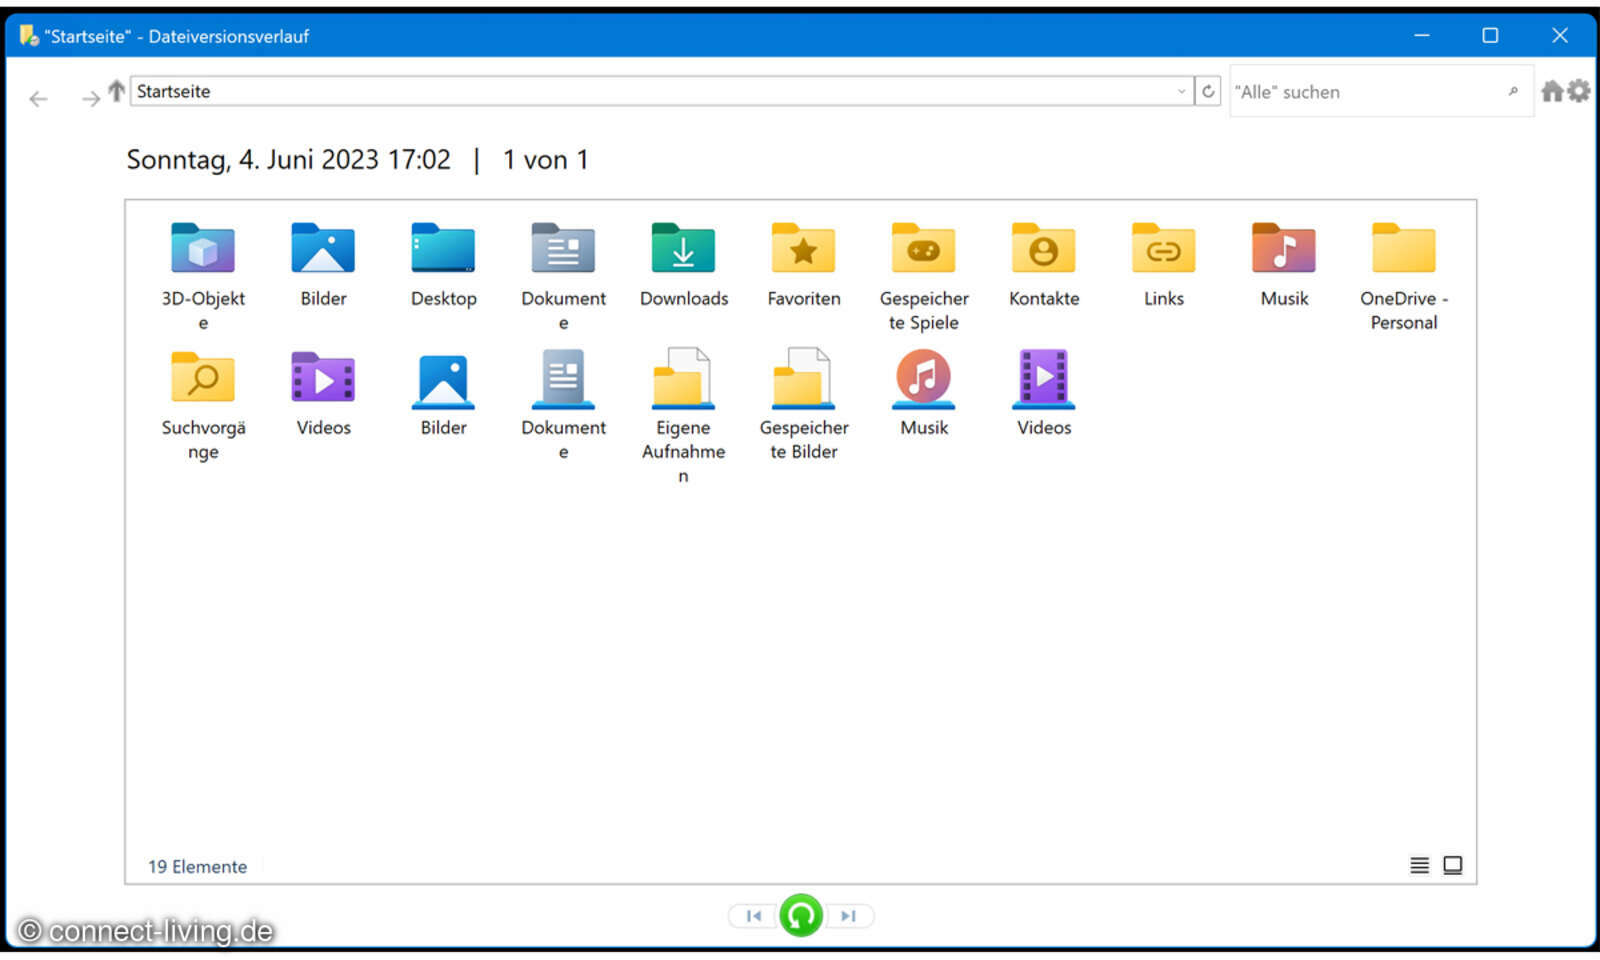Screen dimensions: 1600x960
Task: Open the Videos library icon
Action: coord(1043,380)
